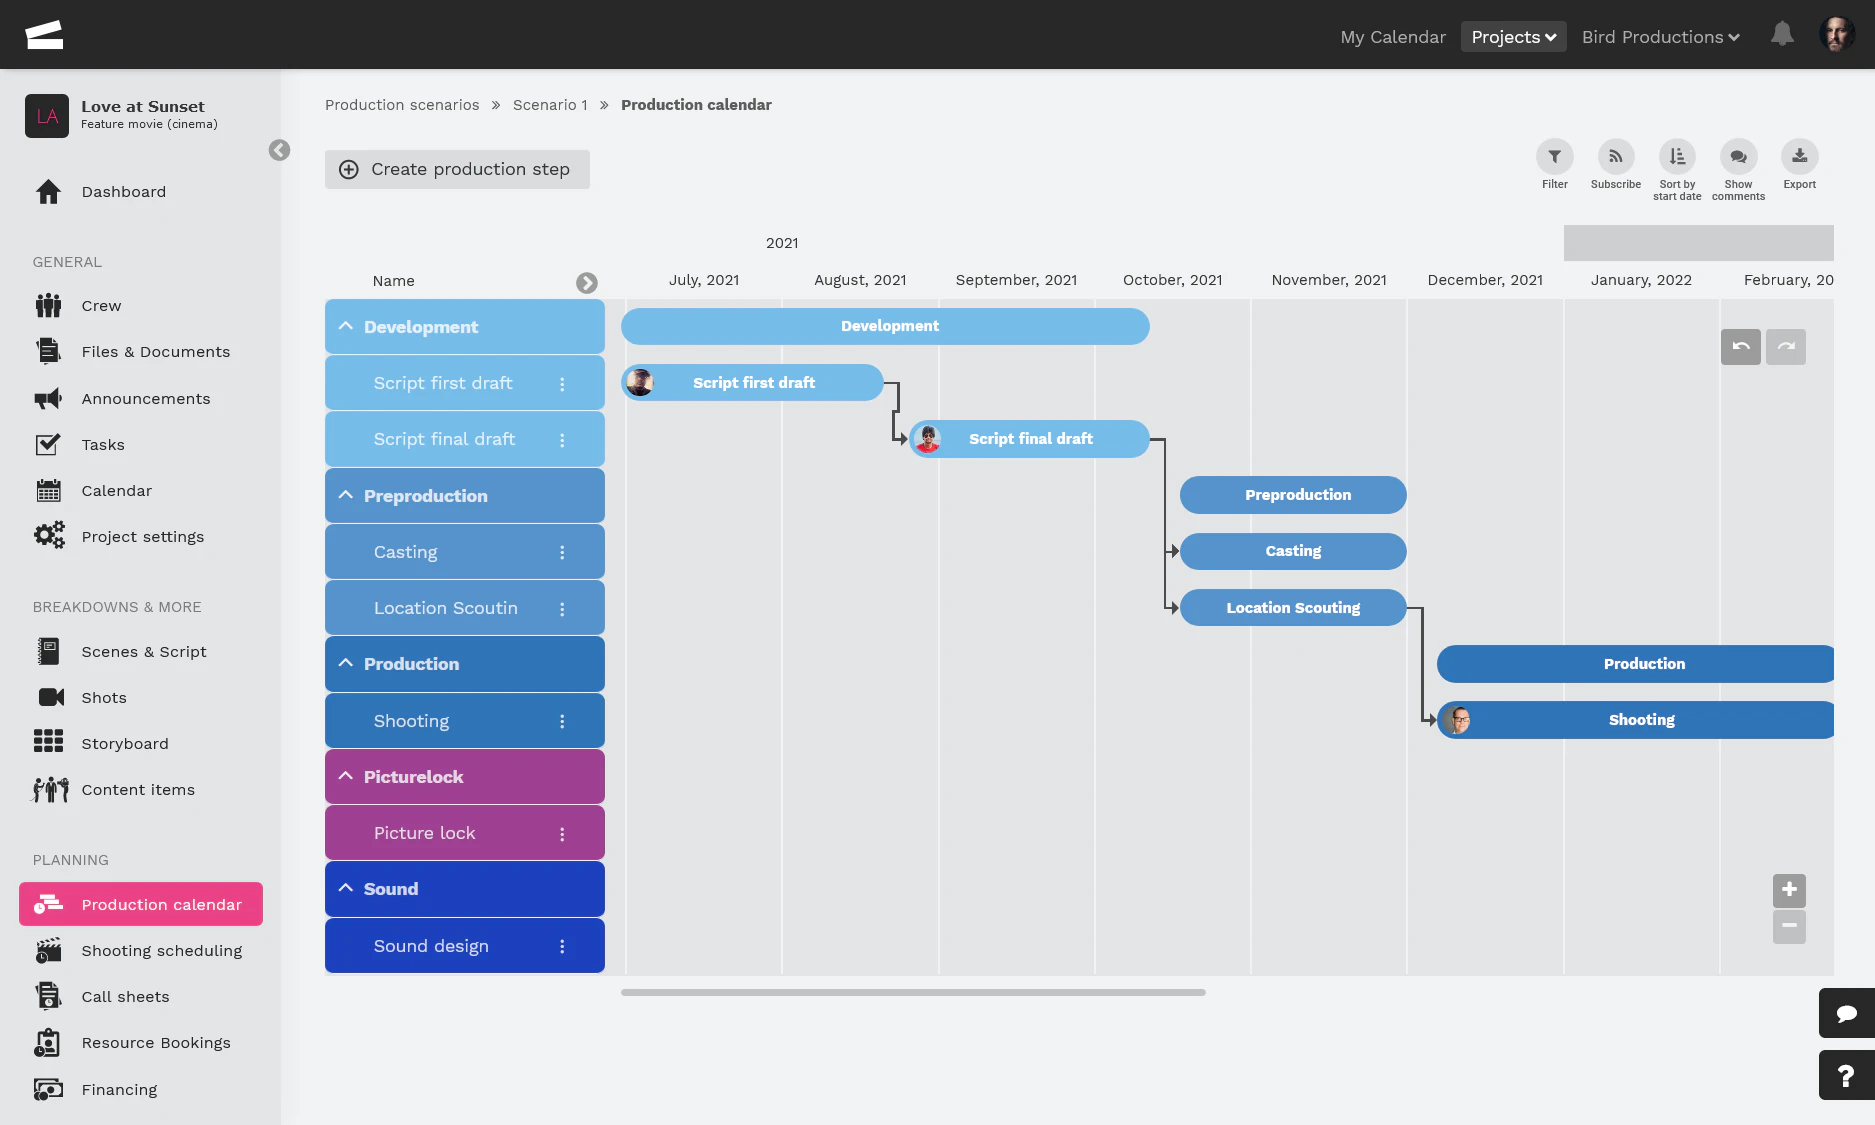
Task: Toggle Show comments on the calendar
Action: point(1738,157)
